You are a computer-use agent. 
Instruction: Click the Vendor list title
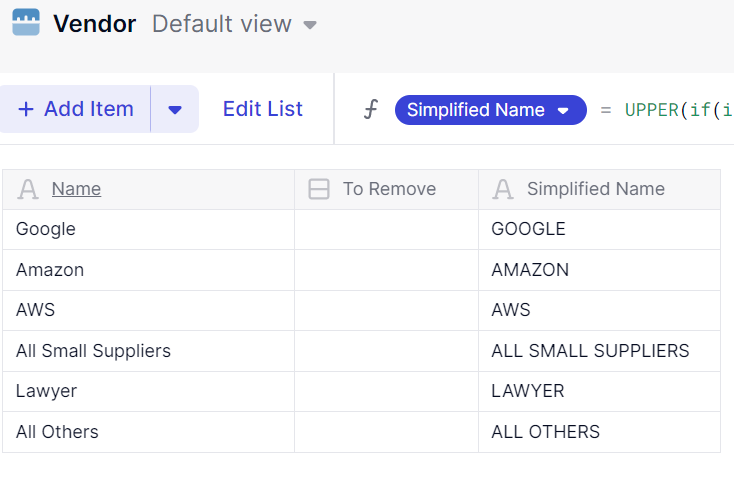[x=95, y=24]
